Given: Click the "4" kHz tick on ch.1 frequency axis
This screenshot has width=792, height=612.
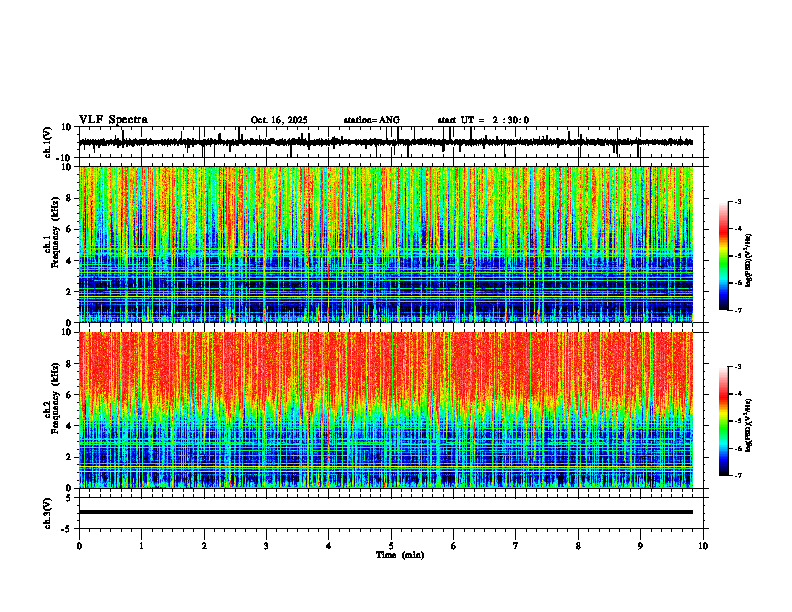Looking at the screenshot, I should click(x=69, y=261).
